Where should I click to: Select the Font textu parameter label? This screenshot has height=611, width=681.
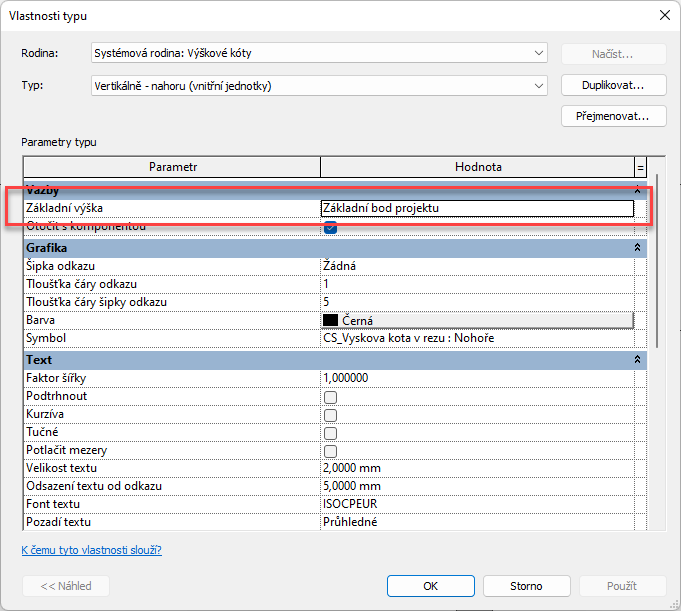click(x=53, y=504)
